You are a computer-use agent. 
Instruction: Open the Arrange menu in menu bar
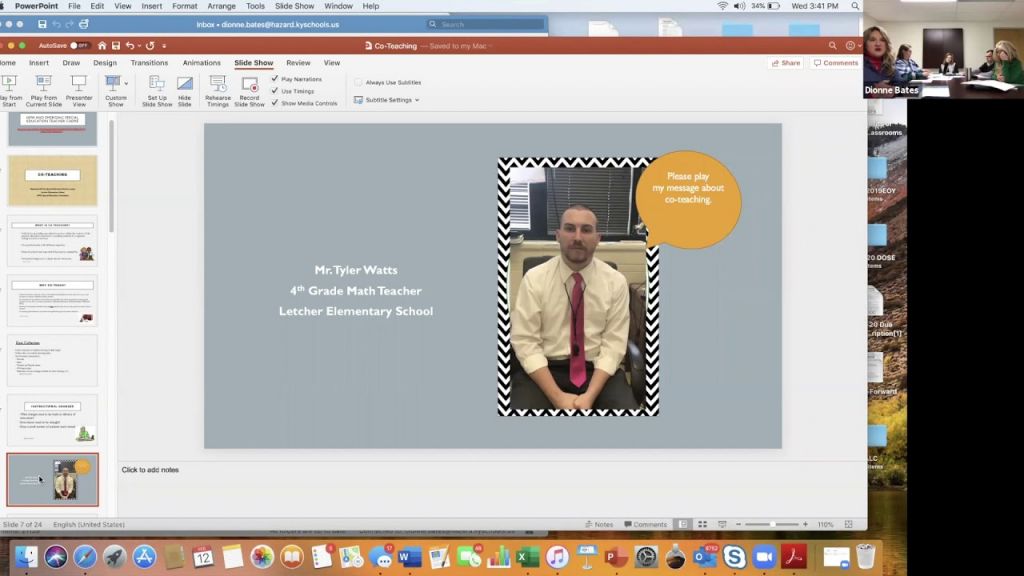pos(221,6)
